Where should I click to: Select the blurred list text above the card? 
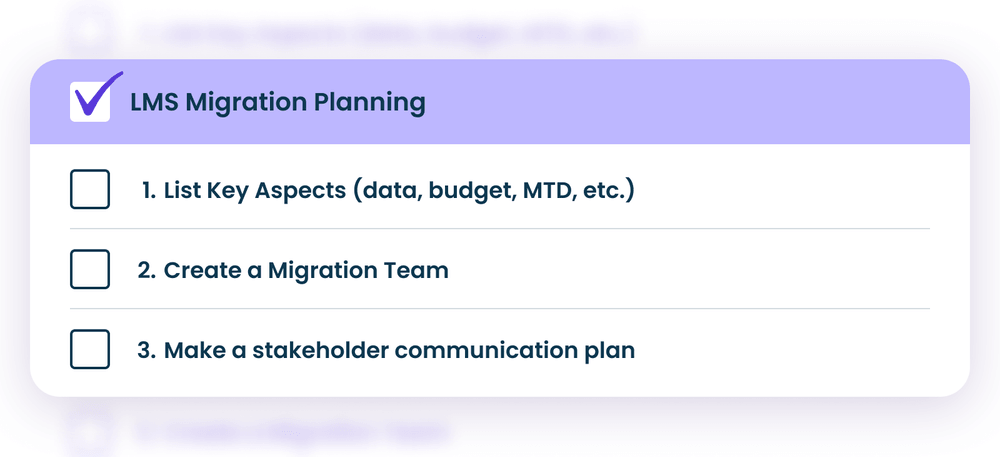tap(385, 32)
